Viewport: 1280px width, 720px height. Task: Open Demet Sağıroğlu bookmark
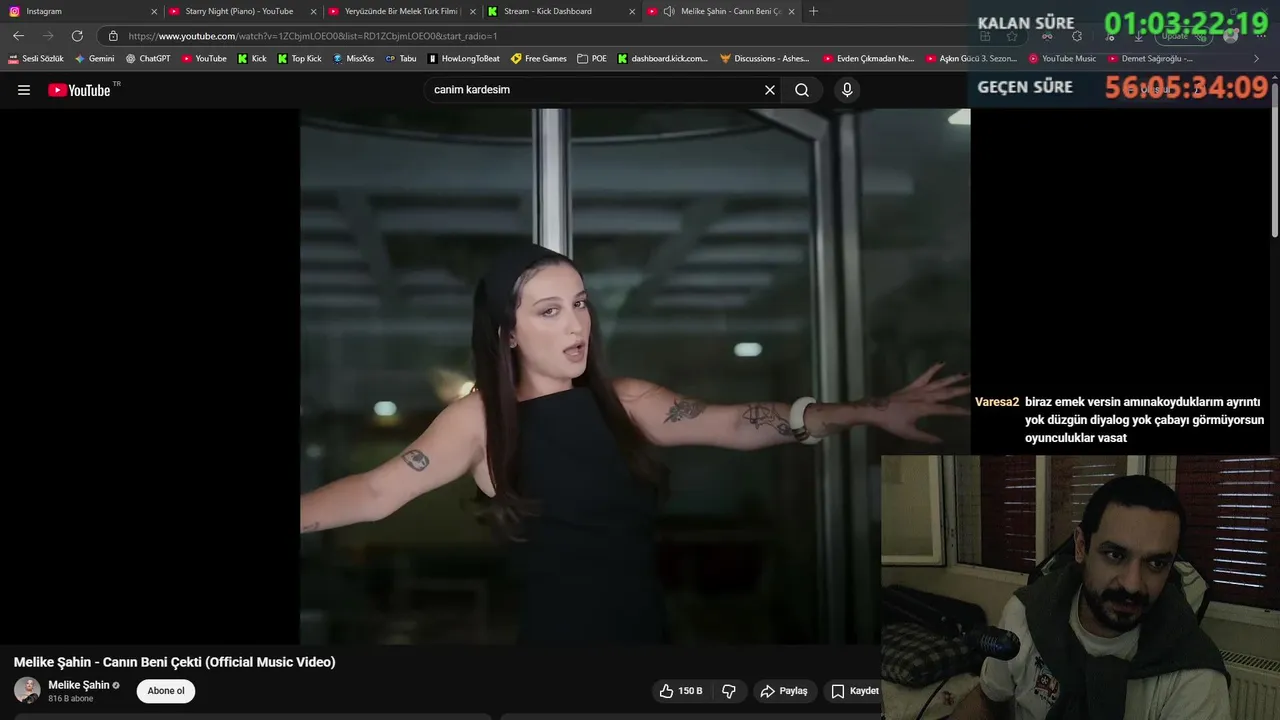(1150, 59)
